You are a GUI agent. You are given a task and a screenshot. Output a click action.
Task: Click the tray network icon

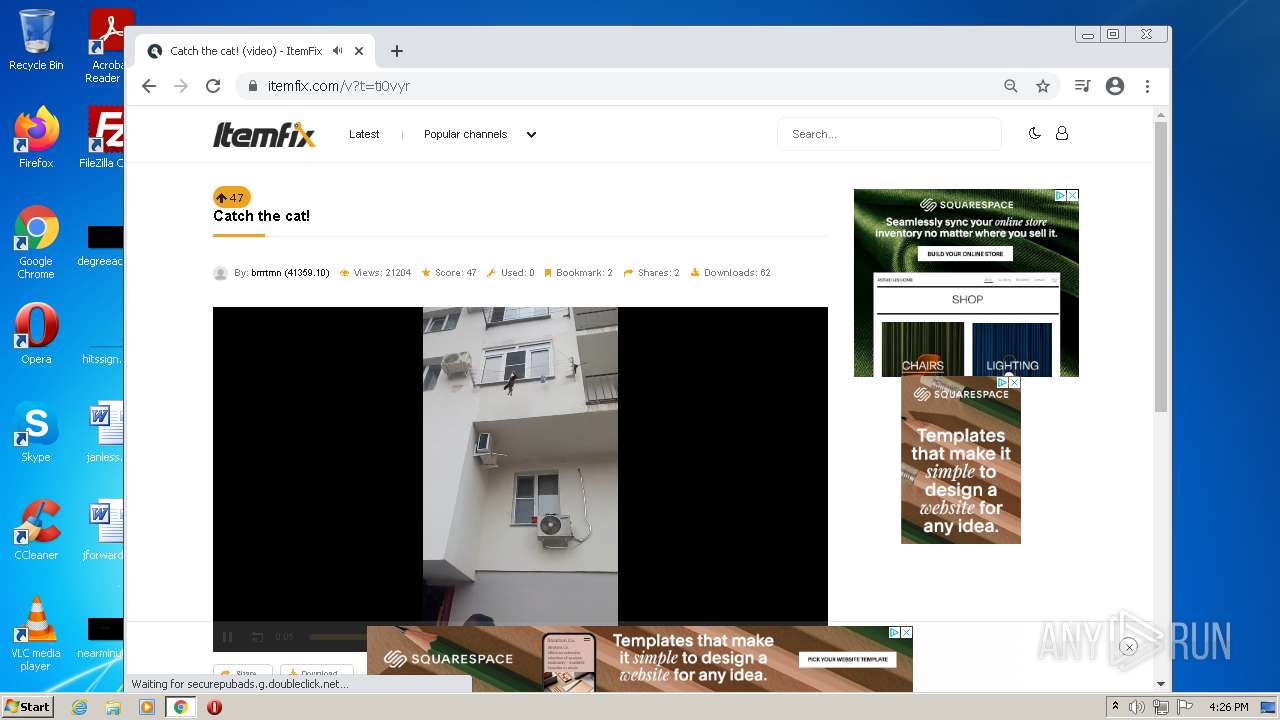1161,707
